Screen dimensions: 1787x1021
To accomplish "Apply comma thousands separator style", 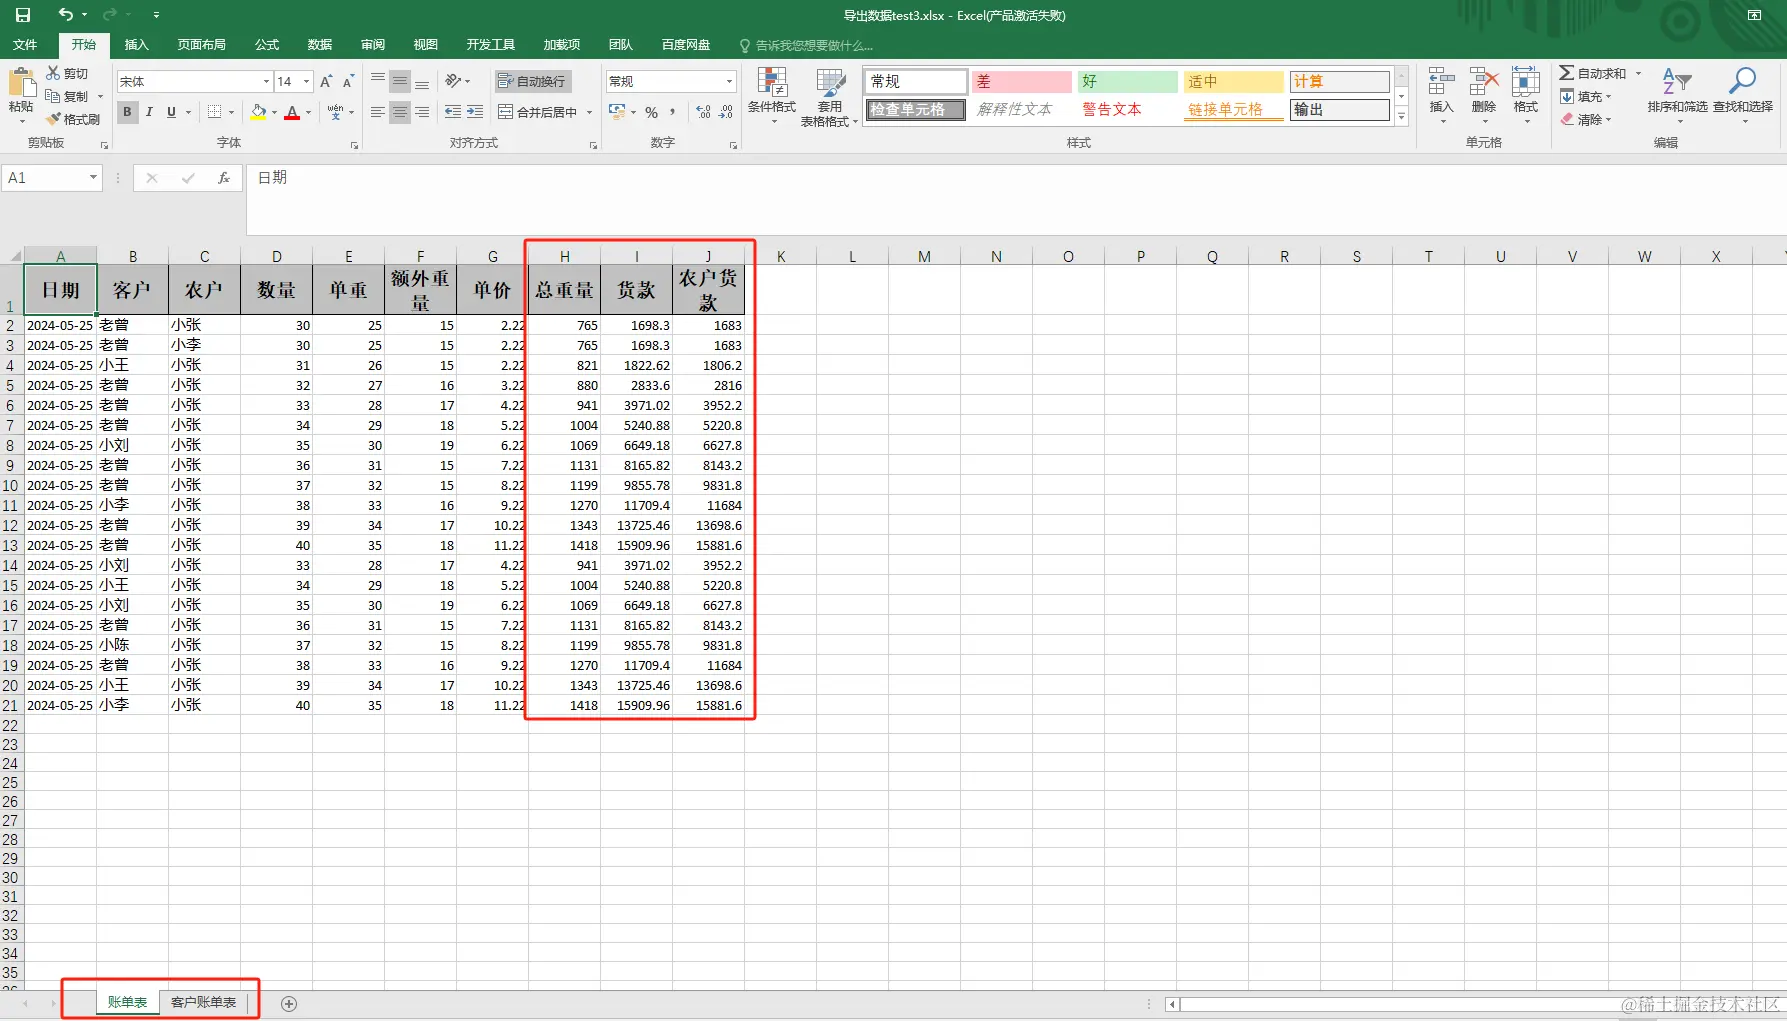I will (673, 112).
